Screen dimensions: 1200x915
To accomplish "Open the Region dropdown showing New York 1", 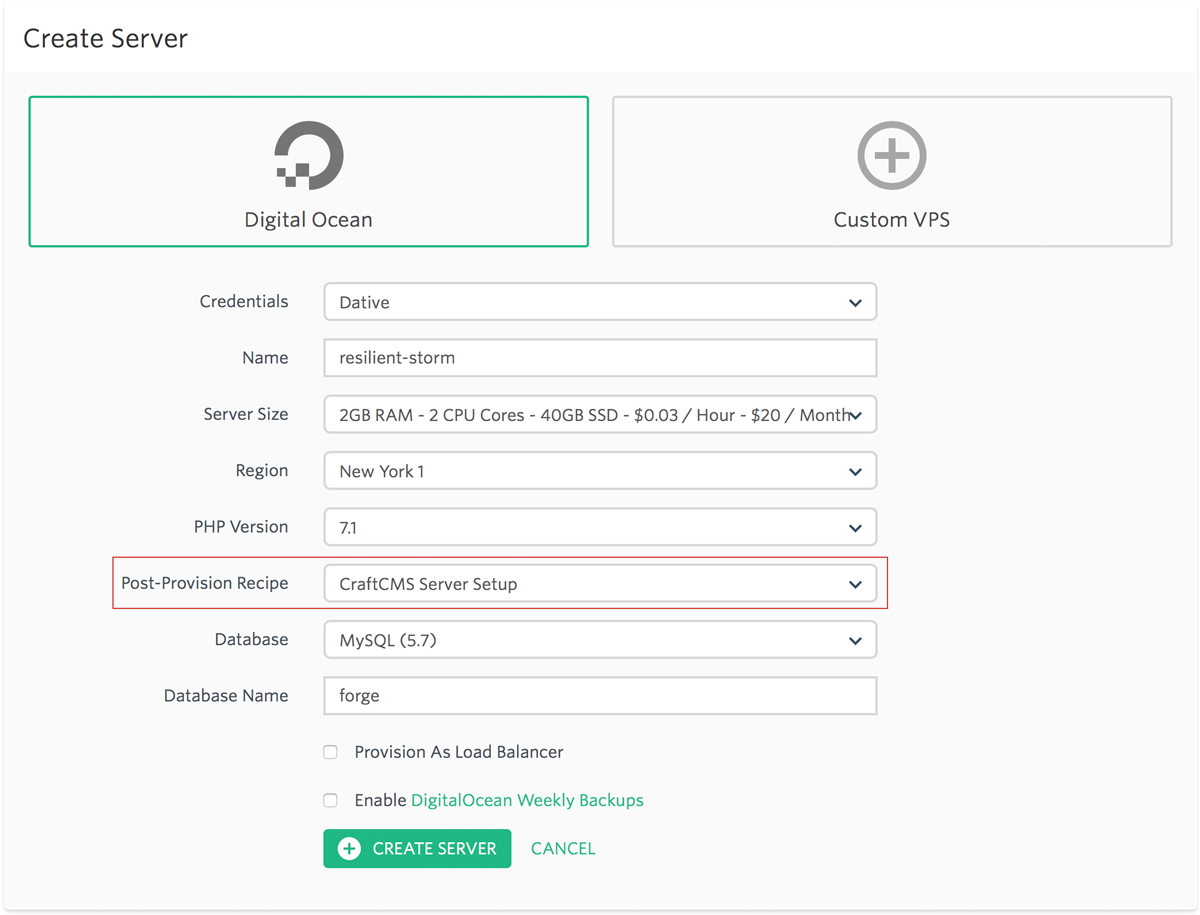I will click(x=600, y=471).
